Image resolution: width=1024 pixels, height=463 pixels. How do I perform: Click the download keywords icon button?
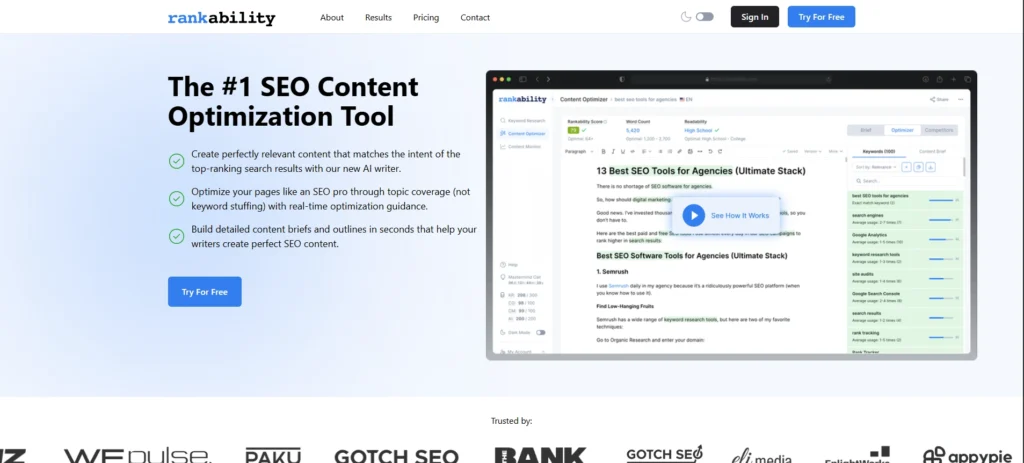point(930,167)
